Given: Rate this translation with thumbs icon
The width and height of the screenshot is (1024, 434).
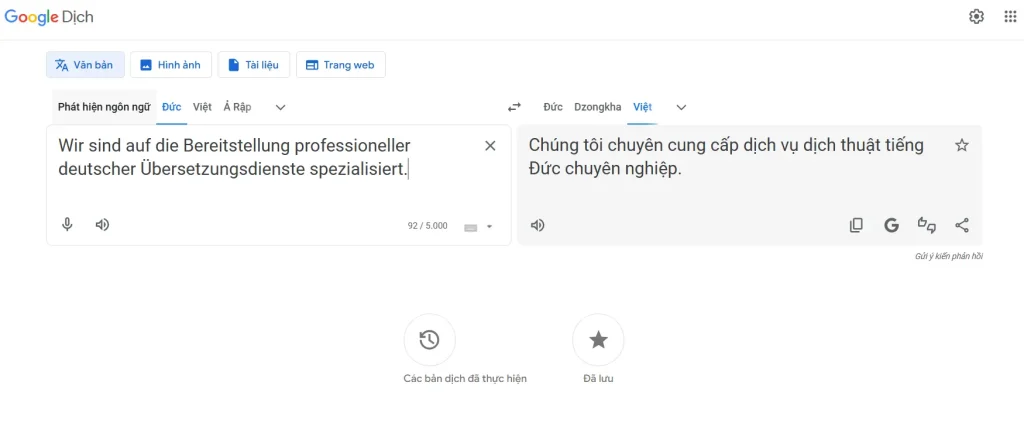Looking at the screenshot, I should click(927, 225).
